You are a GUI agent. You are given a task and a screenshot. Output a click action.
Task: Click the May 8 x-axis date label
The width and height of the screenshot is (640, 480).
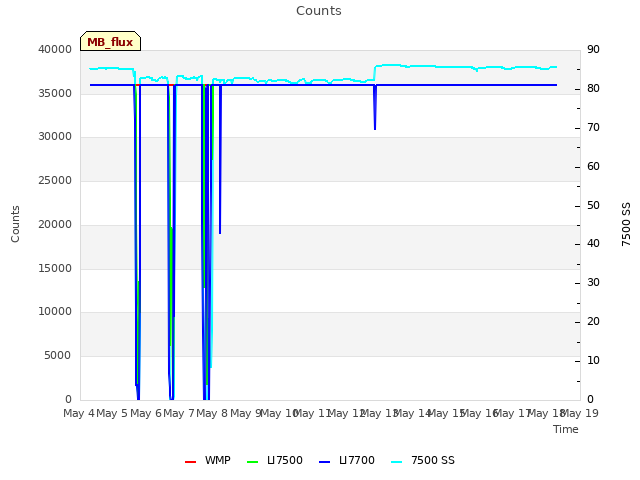point(212,413)
